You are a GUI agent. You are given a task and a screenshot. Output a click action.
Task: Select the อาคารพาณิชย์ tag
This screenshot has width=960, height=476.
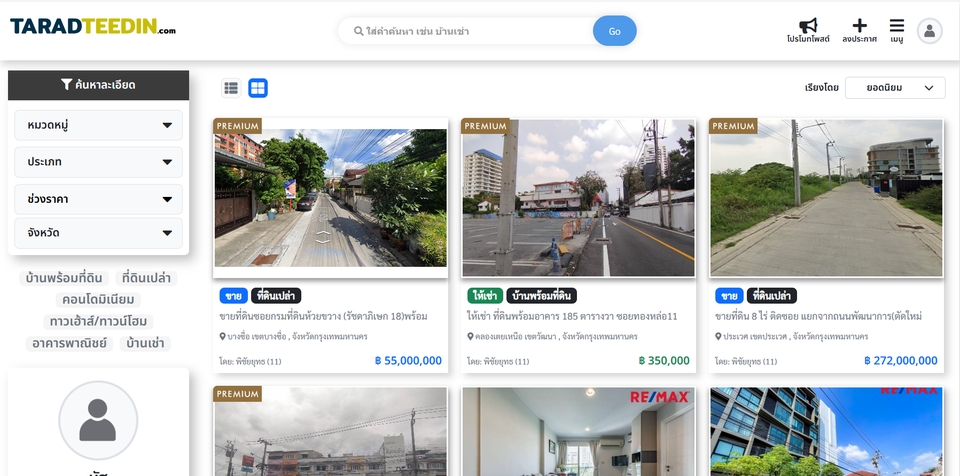point(69,343)
